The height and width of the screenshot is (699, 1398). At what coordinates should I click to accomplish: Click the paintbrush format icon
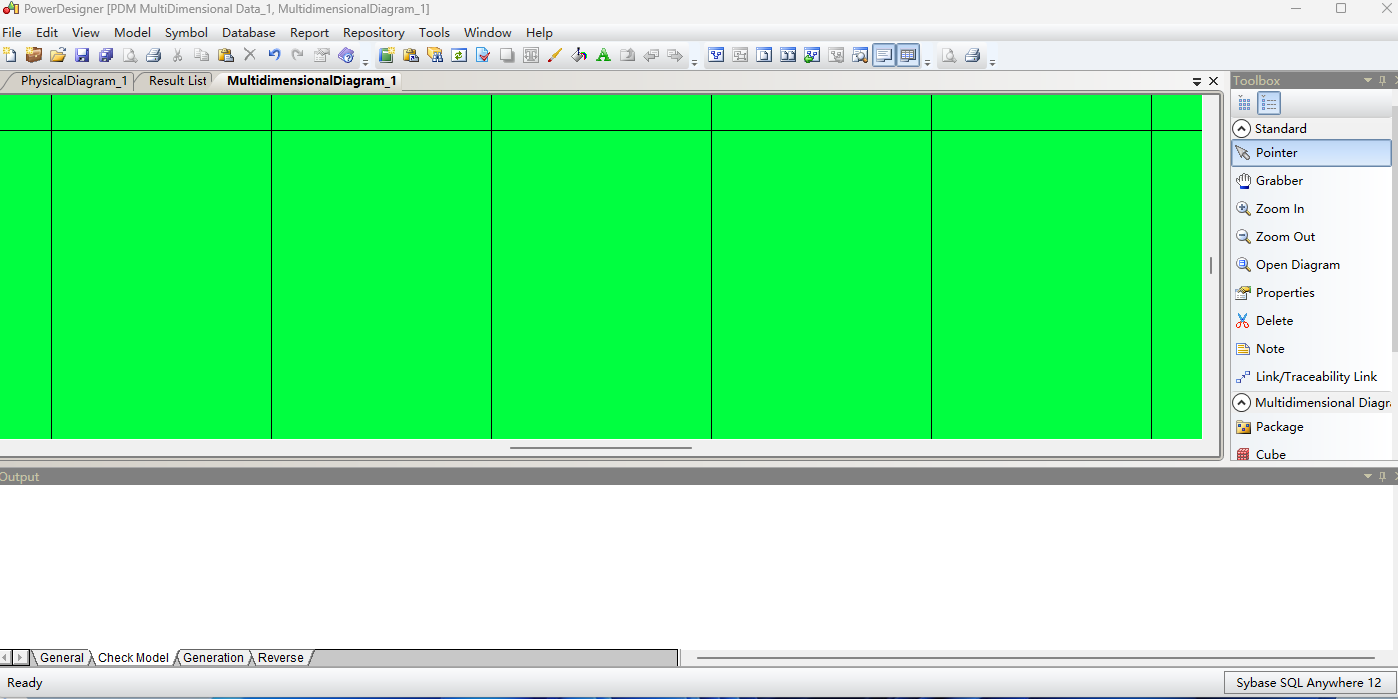point(555,55)
